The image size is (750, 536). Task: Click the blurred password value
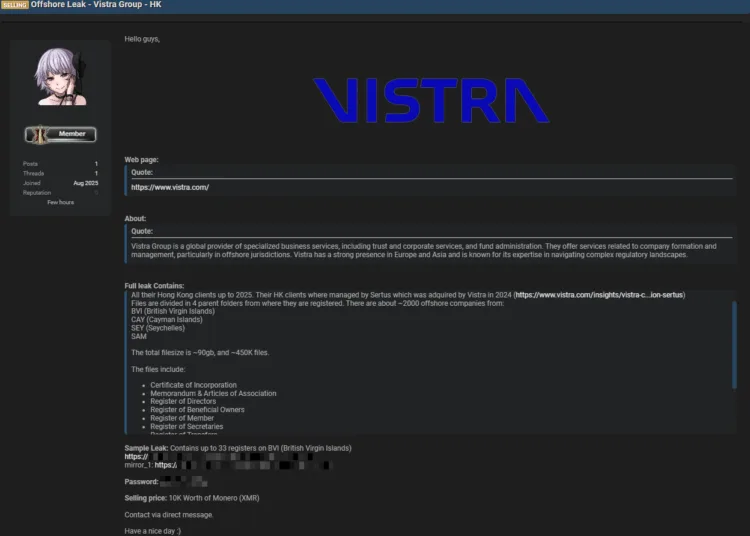pyautogui.click(x=184, y=481)
